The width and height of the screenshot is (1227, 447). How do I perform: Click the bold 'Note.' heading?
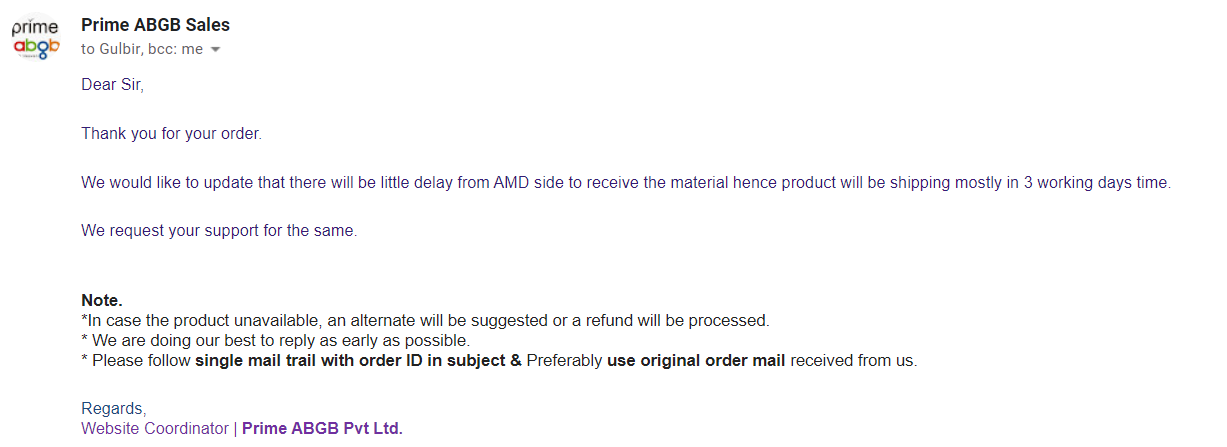tap(102, 300)
